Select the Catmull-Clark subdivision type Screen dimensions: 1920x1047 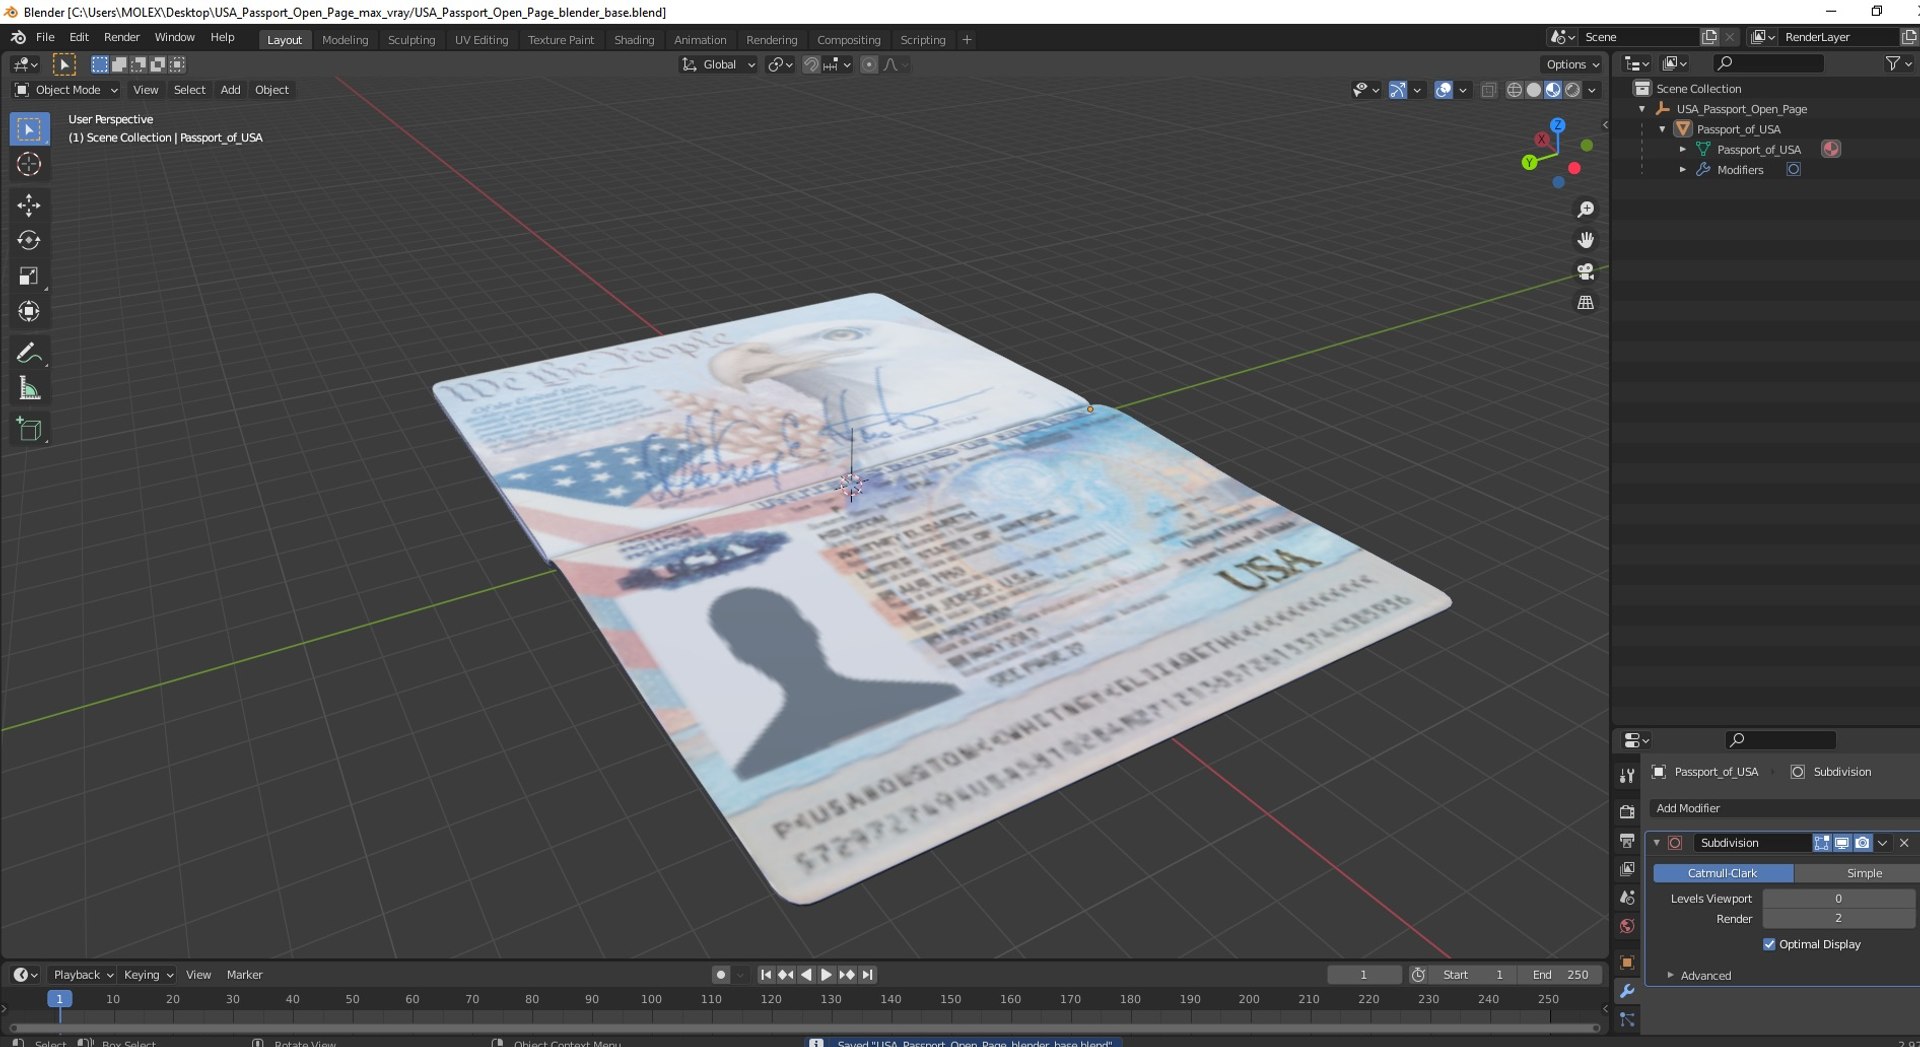coord(1722,873)
